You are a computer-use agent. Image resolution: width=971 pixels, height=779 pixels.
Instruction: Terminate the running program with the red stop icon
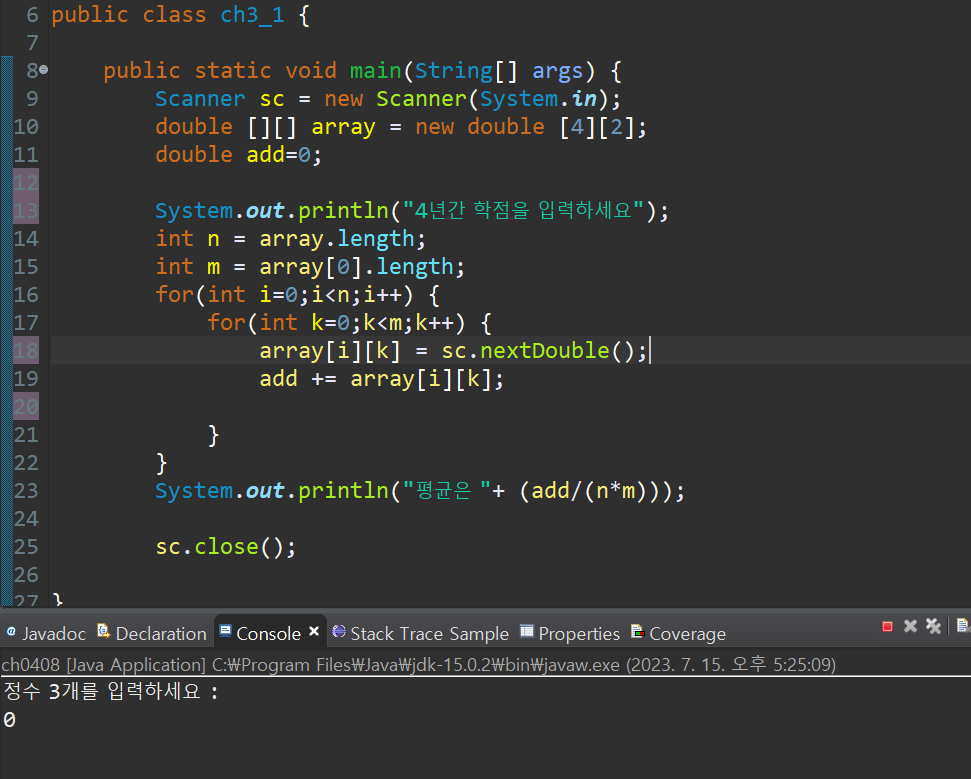pyautogui.click(x=887, y=627)
